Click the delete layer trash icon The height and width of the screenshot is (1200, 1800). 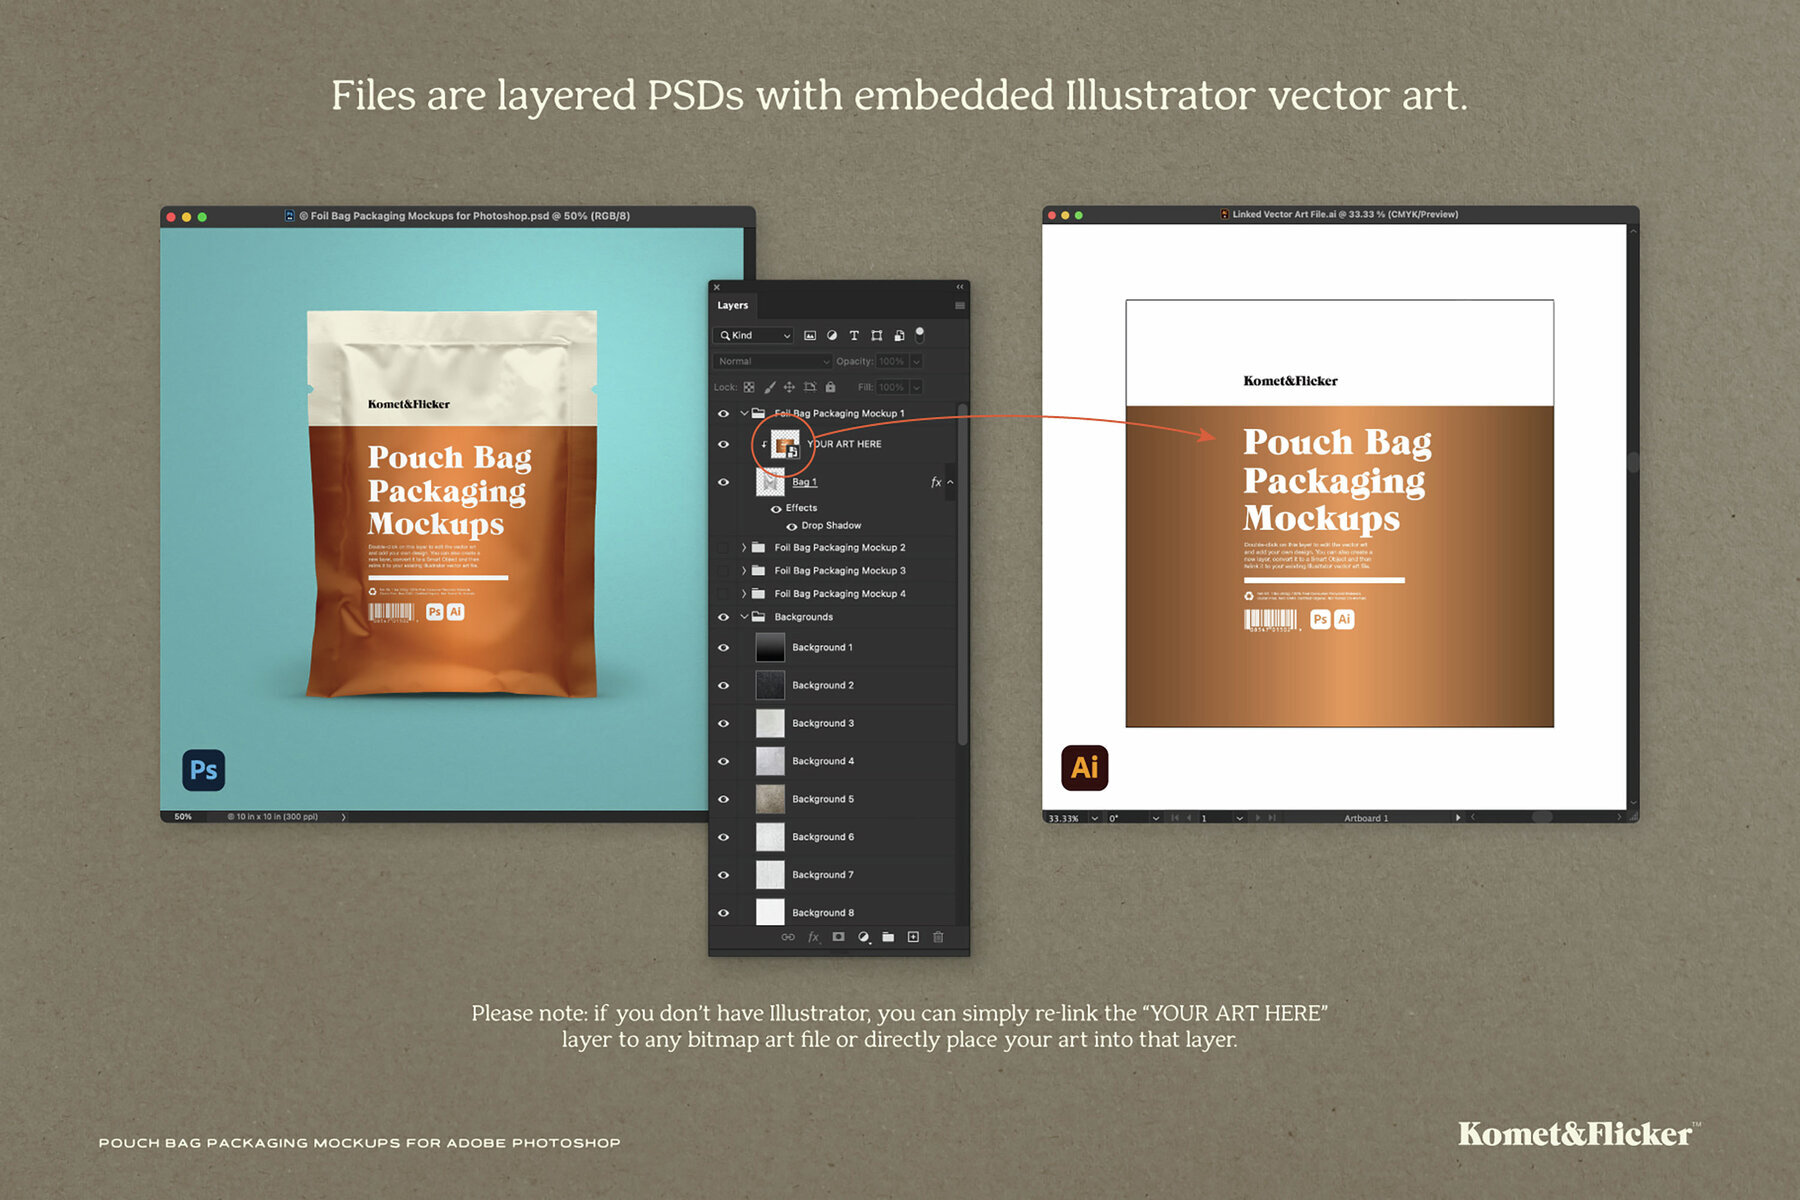[x=938, y=937]
